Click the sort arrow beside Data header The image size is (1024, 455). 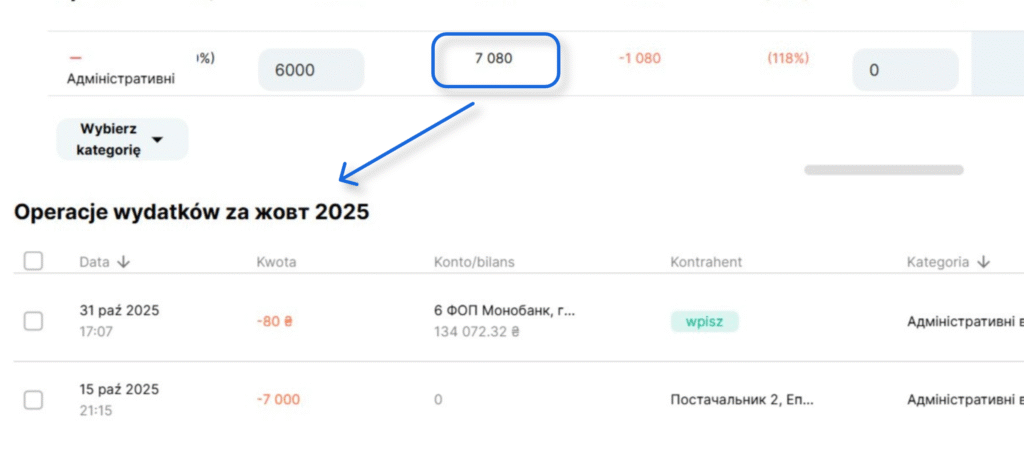click(123, 262)
